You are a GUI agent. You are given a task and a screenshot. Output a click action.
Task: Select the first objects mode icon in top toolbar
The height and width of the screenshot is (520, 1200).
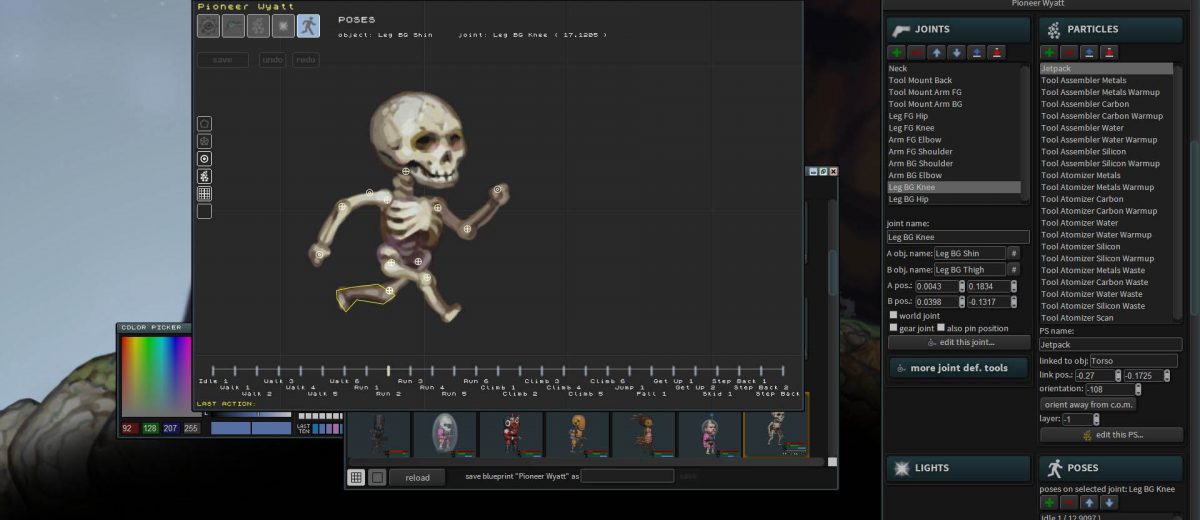coord(208,26)
